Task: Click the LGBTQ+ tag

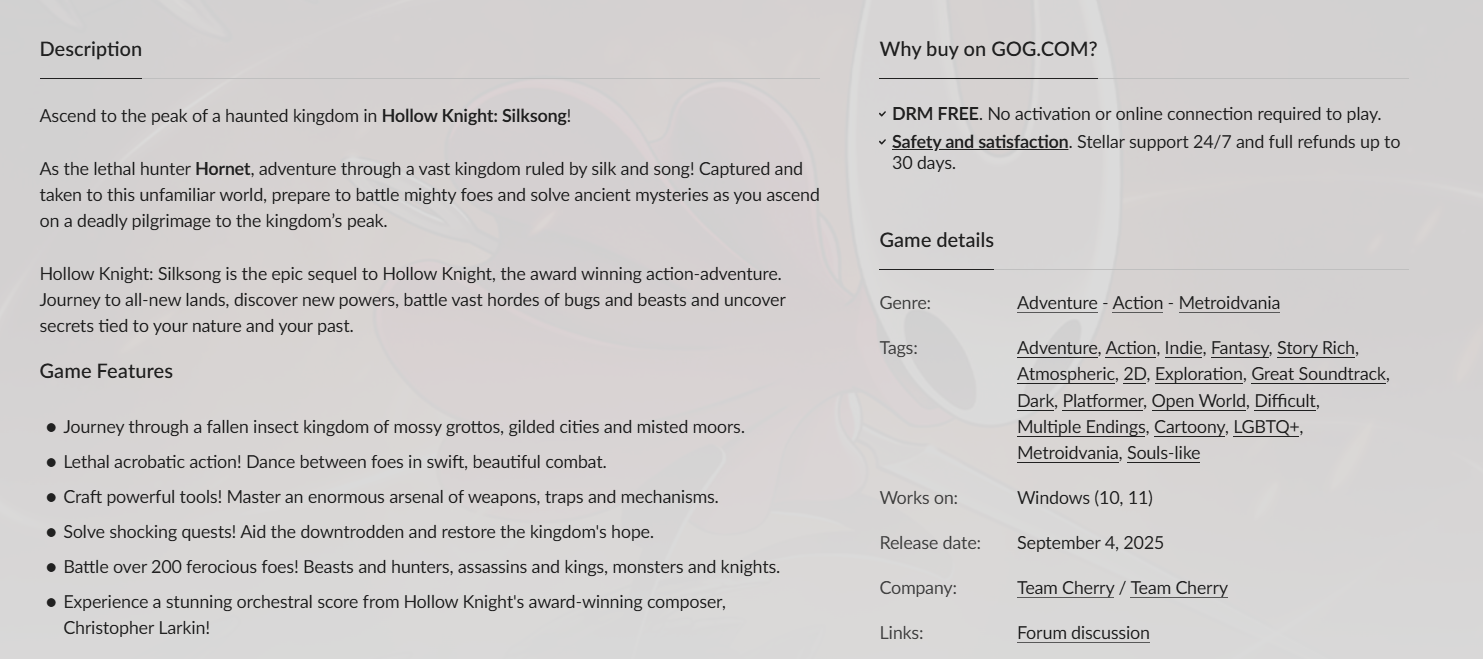Action: 1266,427
